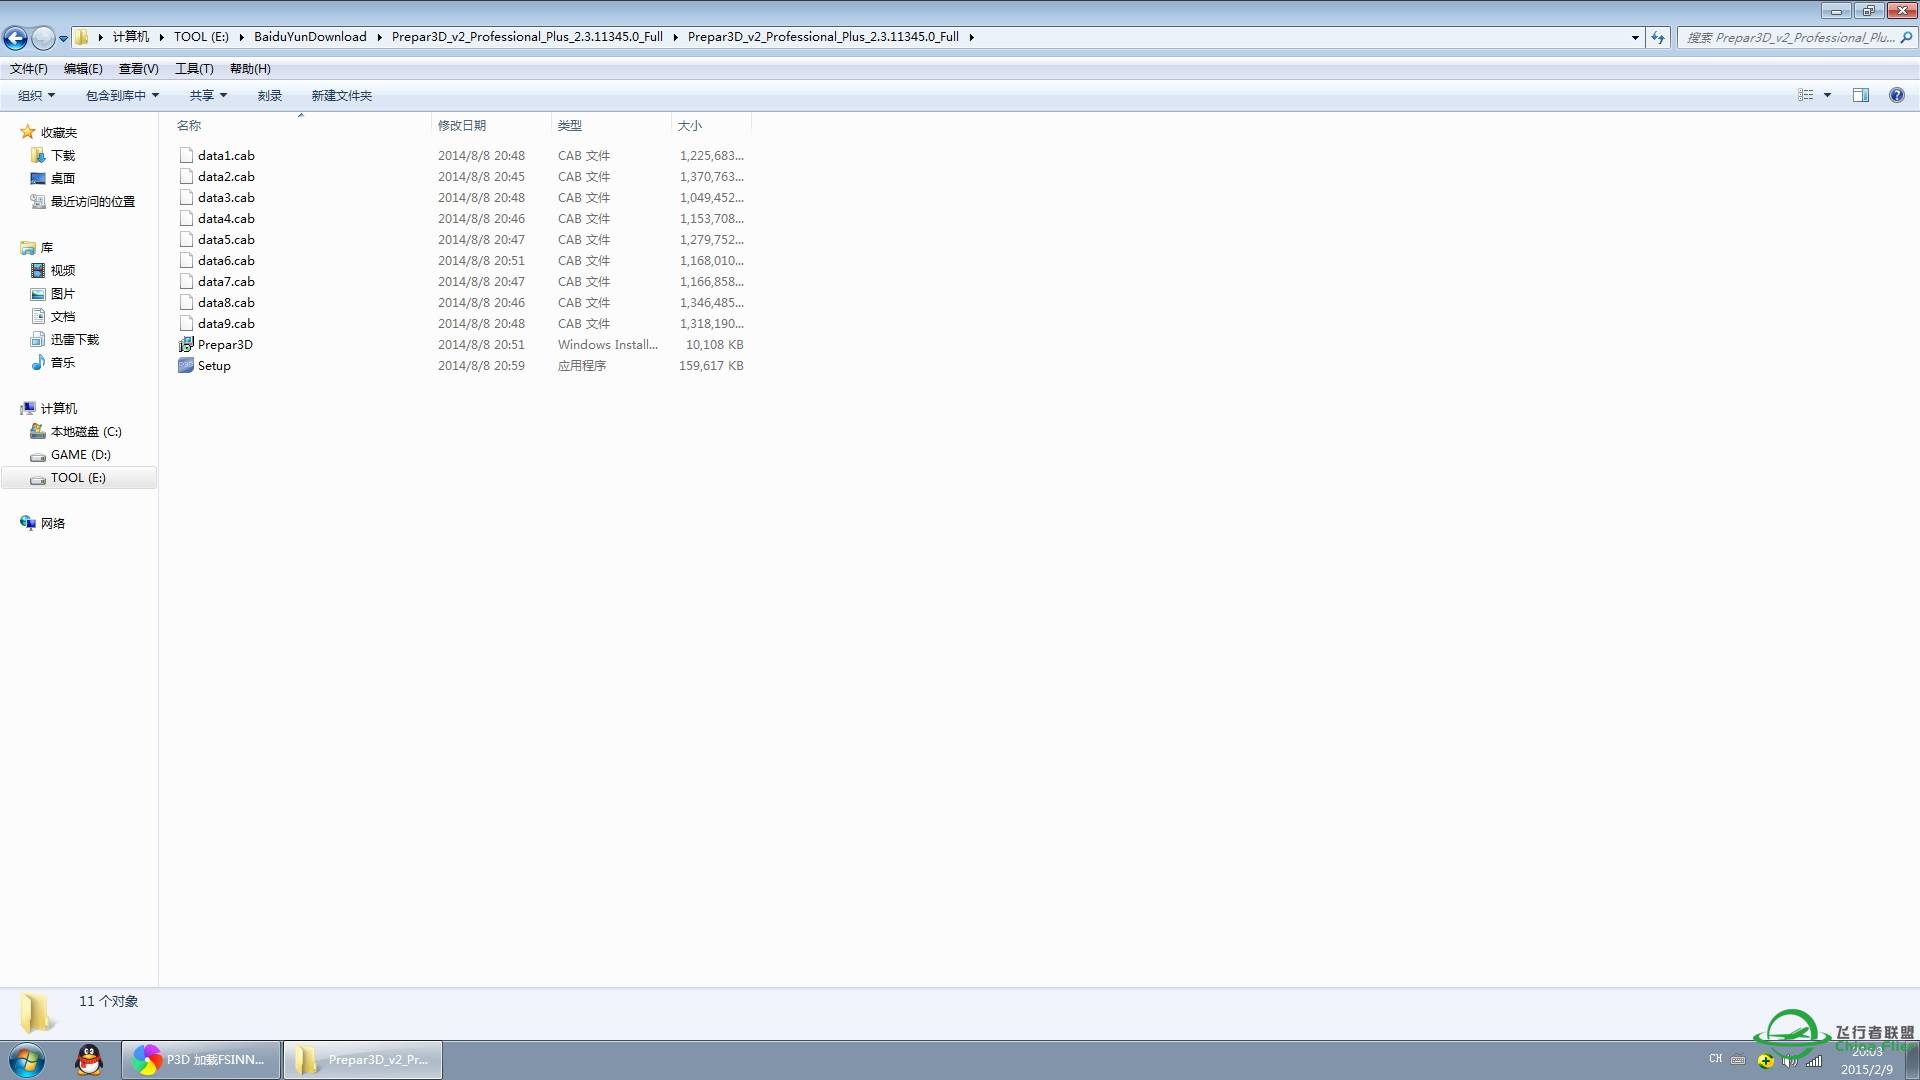This screenshot has height=1080, width=1920.
Task: Click the help question mark icon
Action: [x=1896, y=95]
